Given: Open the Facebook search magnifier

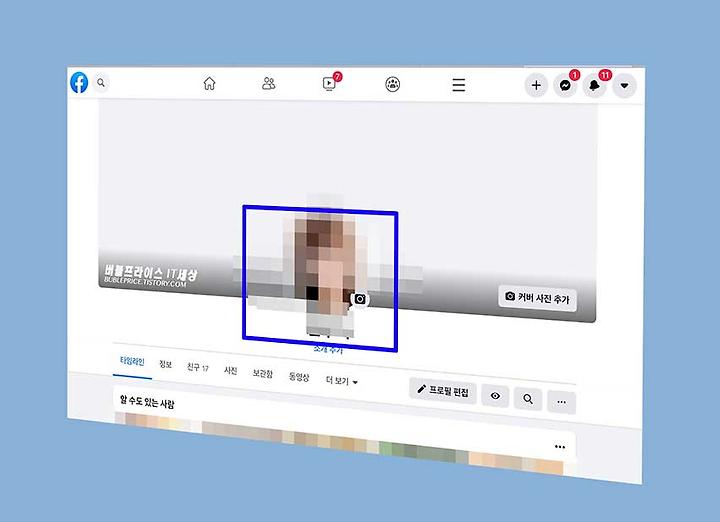Looking at the screenshot, I should [101, 83].
